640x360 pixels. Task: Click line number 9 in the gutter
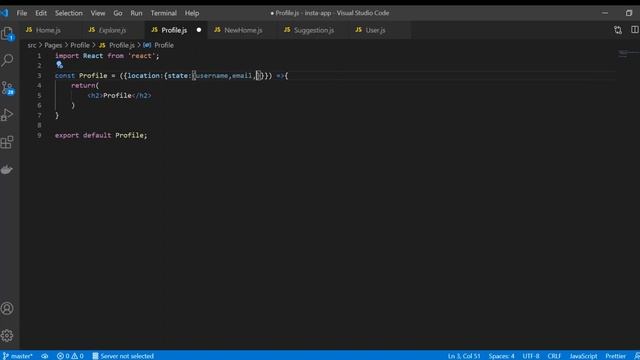tap(39, 135)
